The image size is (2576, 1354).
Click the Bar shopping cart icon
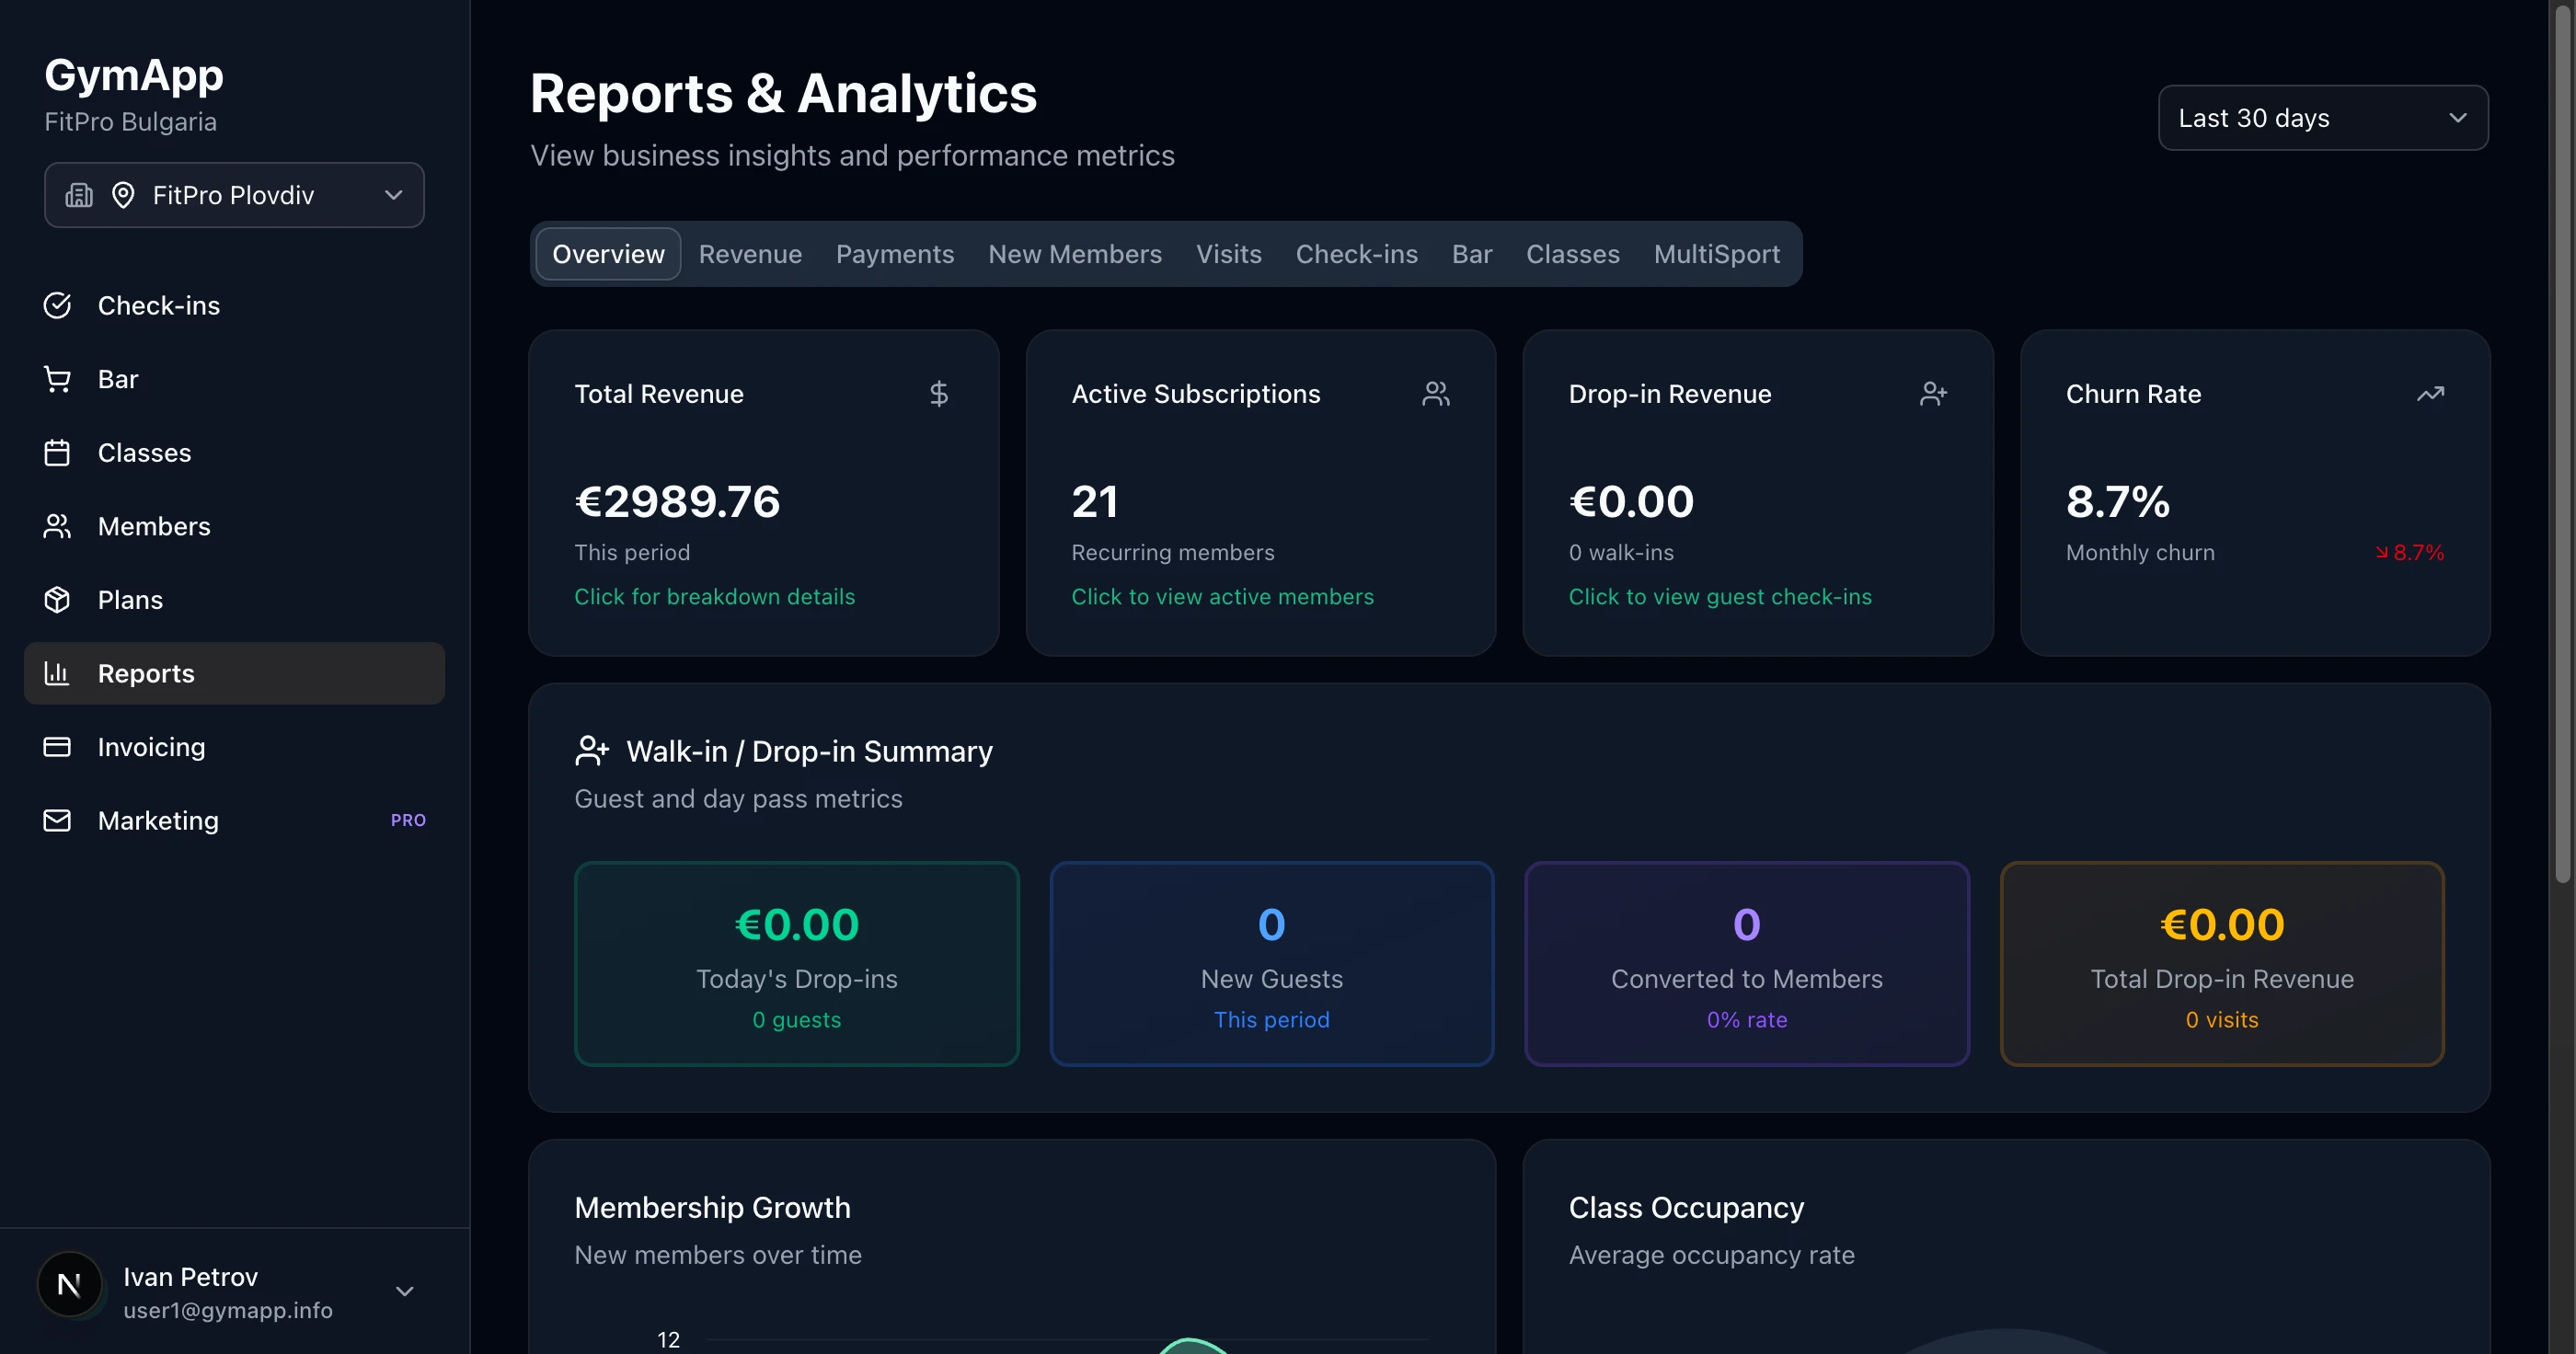pos(58,378)
